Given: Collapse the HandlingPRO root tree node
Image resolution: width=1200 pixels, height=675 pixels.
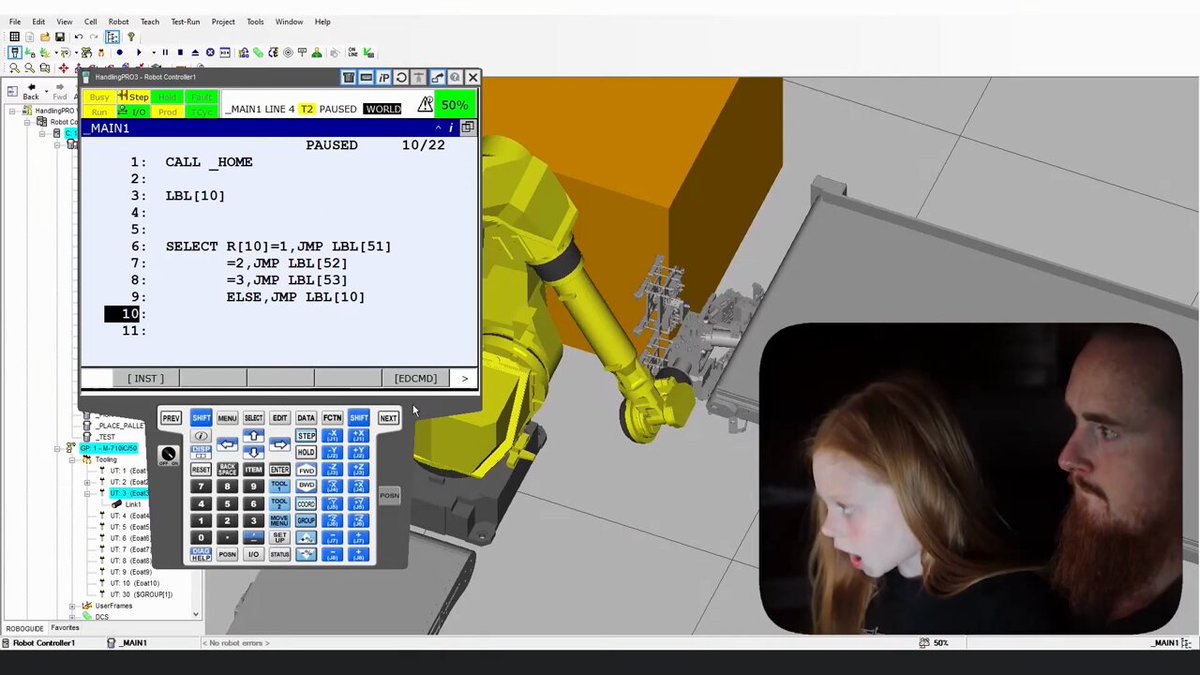Looking at the screenshot, I should coord(12,111).
